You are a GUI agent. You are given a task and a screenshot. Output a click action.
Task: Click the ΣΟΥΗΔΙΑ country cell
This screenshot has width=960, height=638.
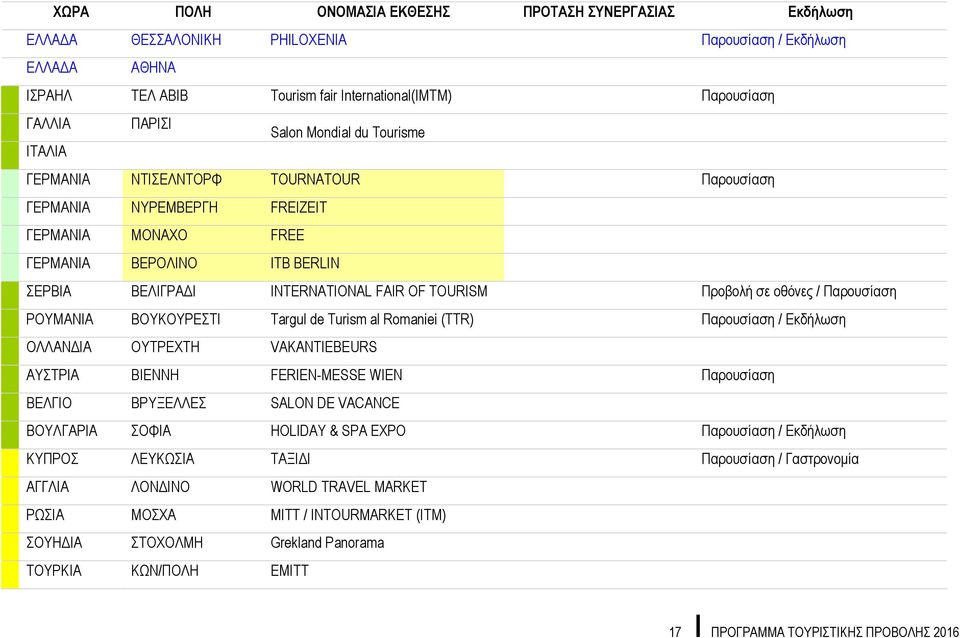(x=54, y=543)
